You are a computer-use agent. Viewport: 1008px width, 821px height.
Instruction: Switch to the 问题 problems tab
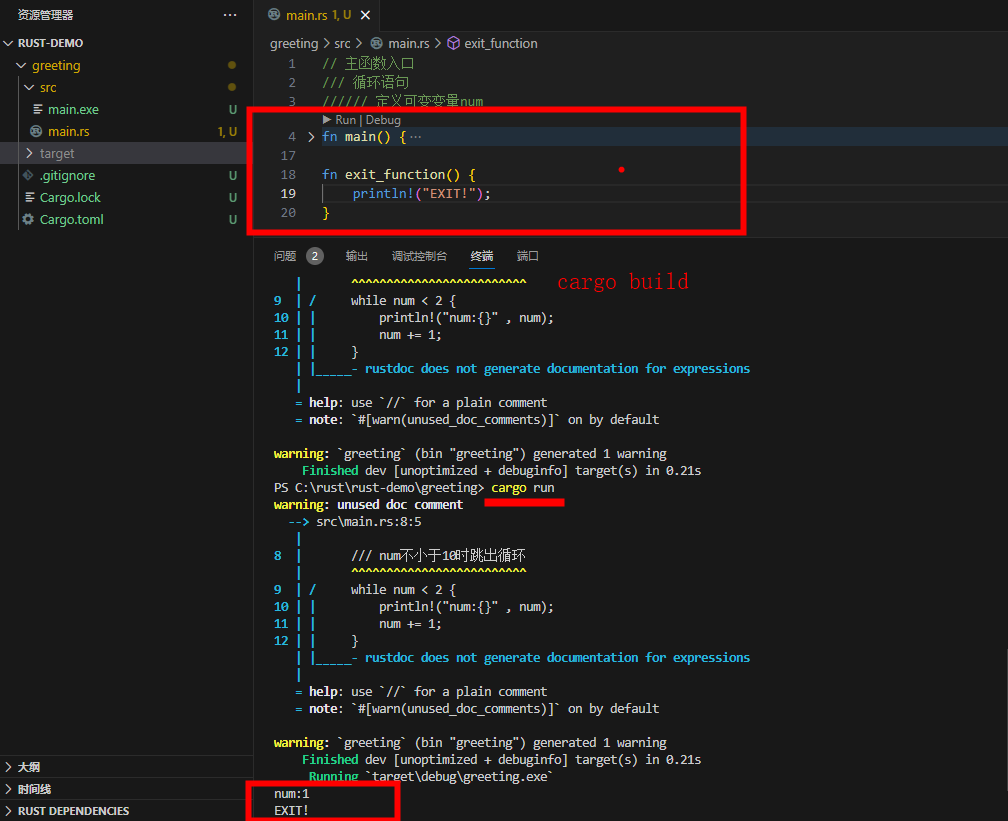[x=285, y=257]
